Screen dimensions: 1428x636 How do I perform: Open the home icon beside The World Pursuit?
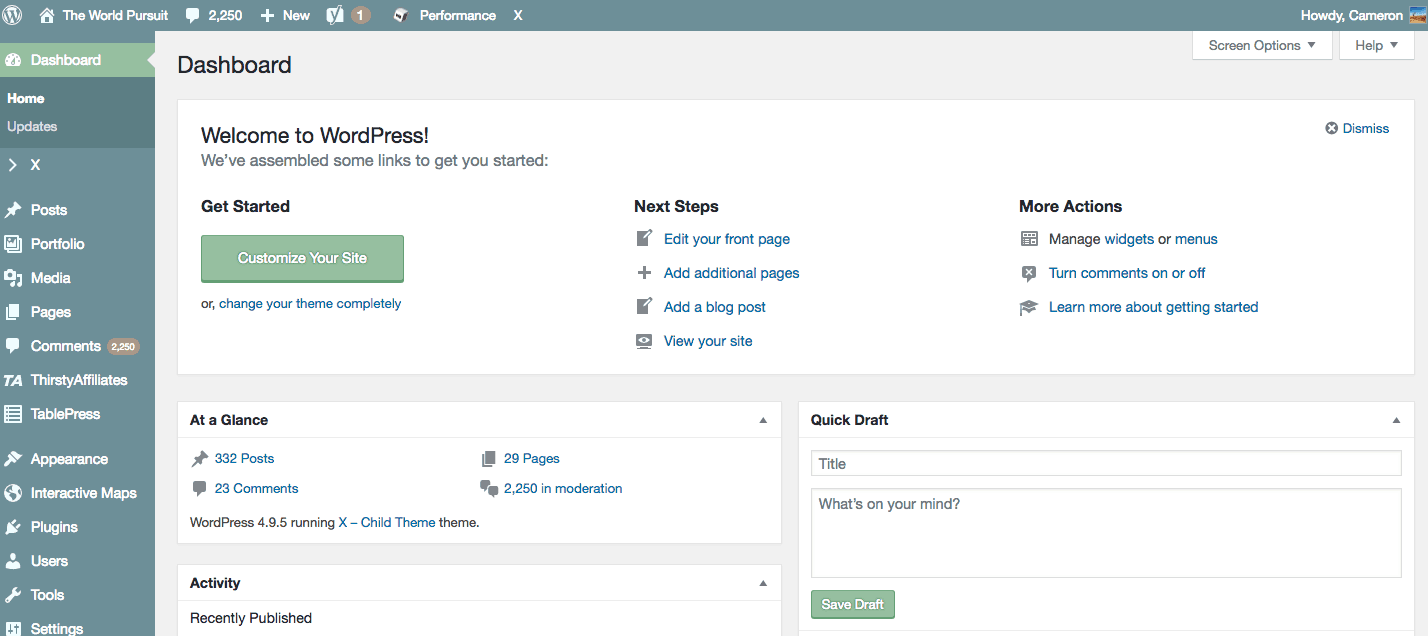point(46,15)
